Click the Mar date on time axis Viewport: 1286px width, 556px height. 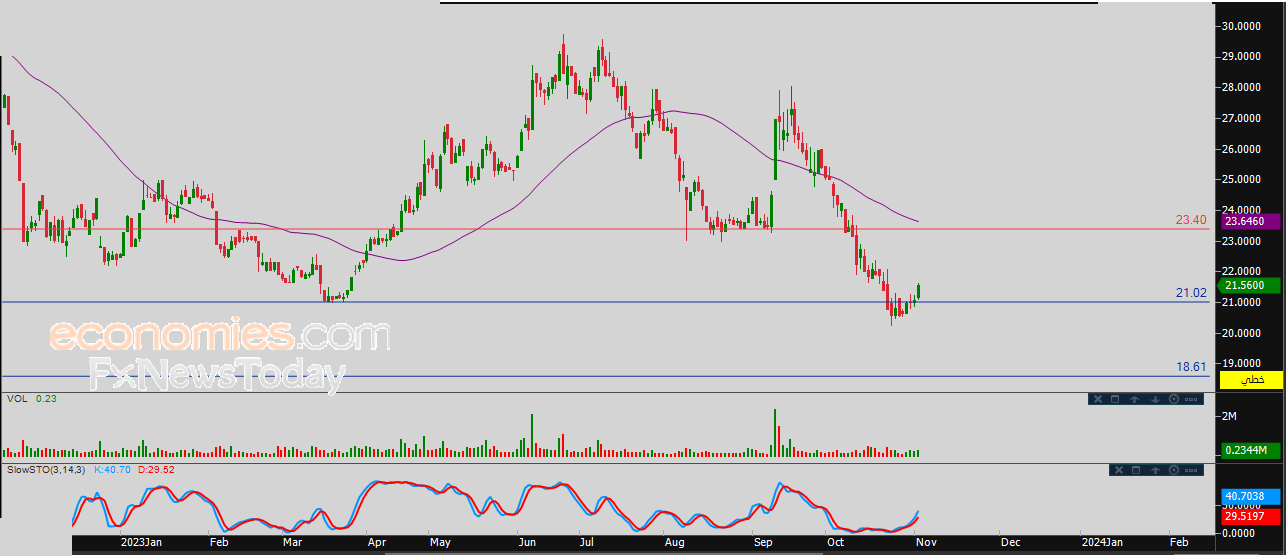click(x=292, y=542)
